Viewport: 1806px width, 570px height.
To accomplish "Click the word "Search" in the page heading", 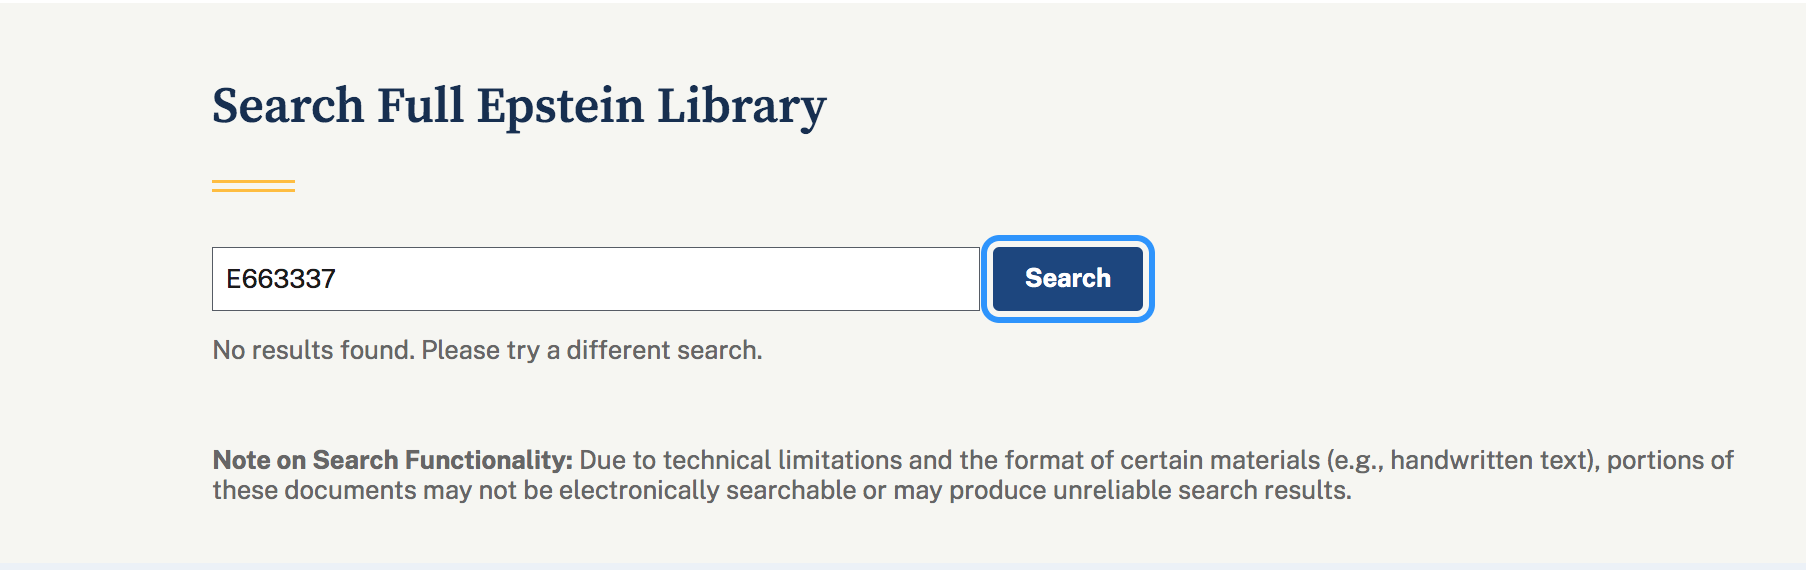I will (x=288, y=106).
